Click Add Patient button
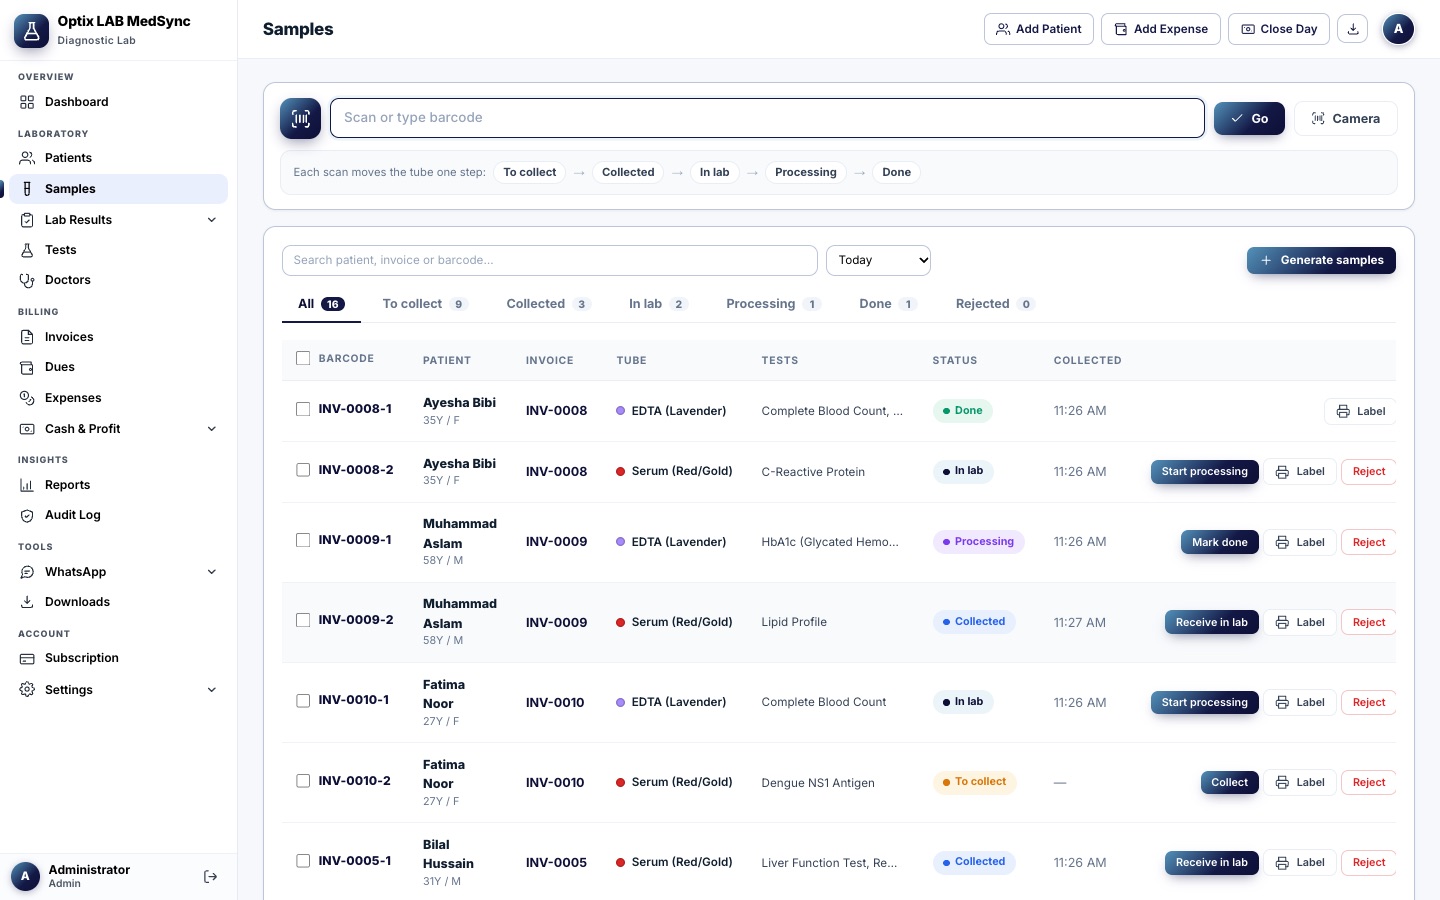1440x900 pixels. (1039, 29)
